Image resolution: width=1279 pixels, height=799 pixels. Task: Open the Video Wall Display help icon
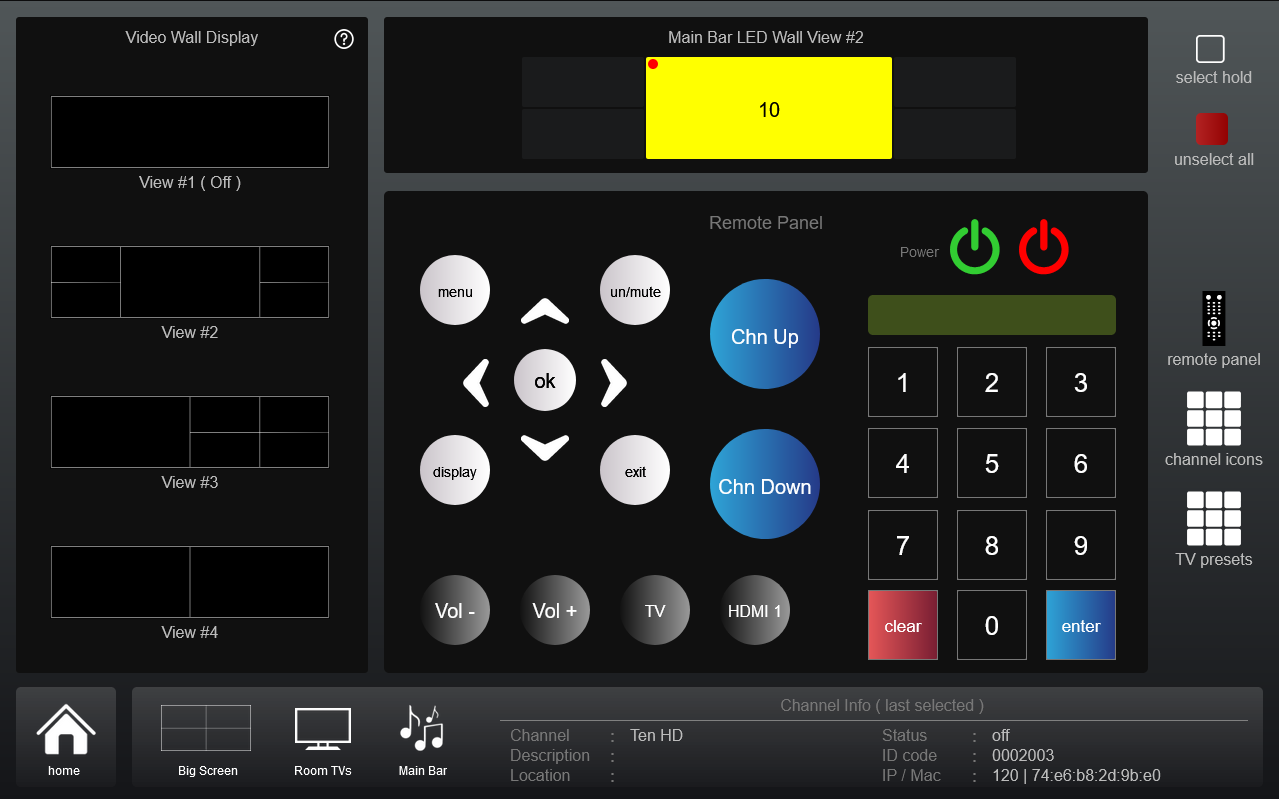[344, 39]
